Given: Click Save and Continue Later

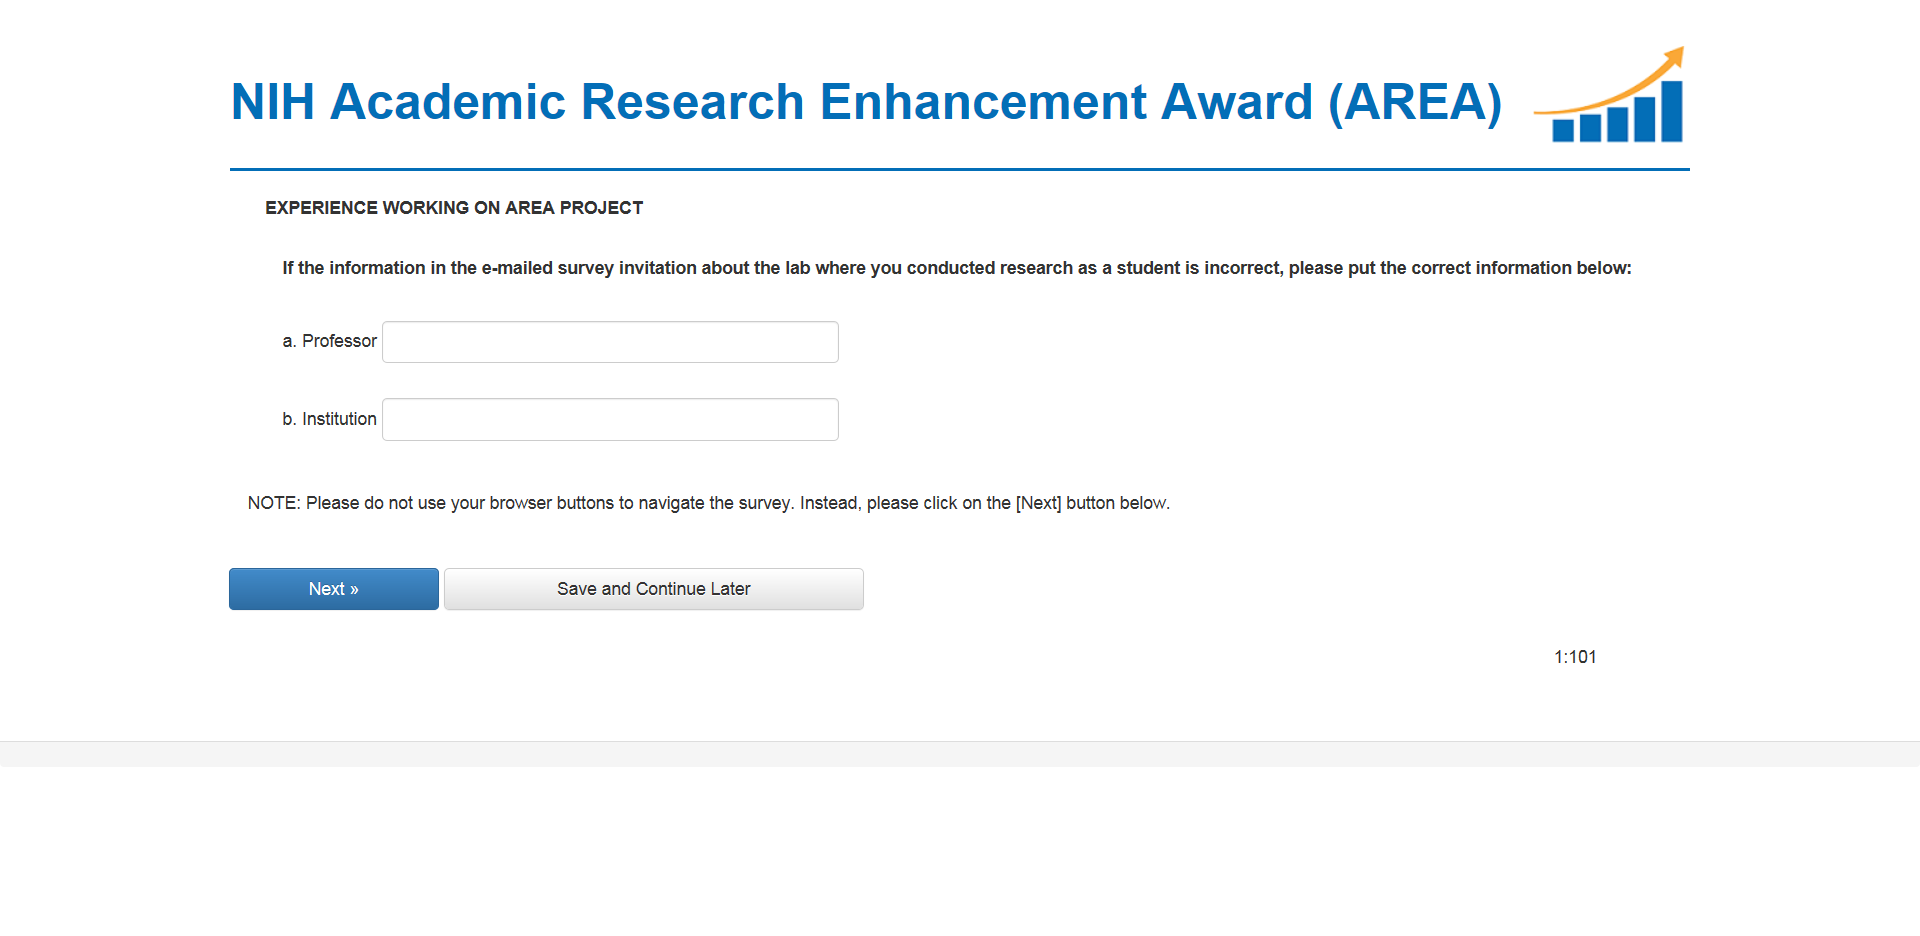Looking at the screenshot, I should [653, 589].
